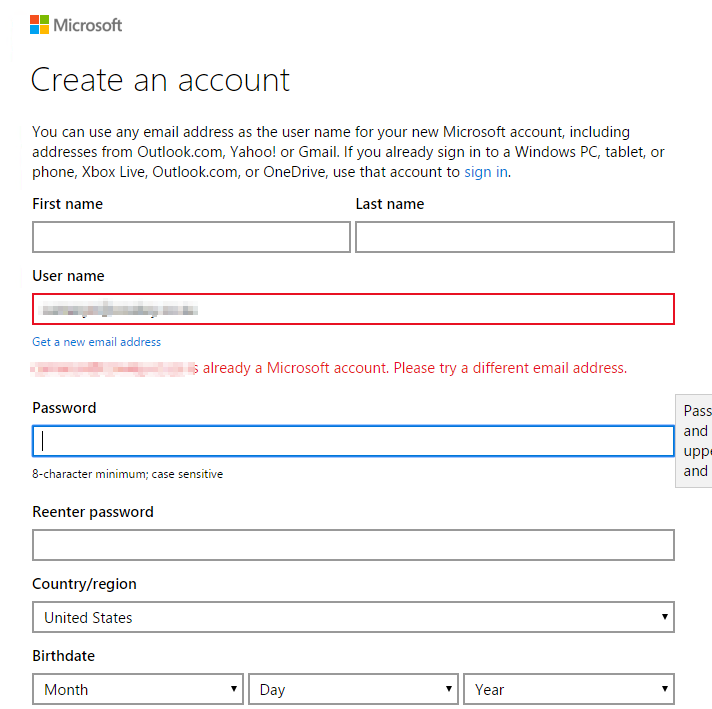This screenshot has width=712, height=709.
Task: Open the Country/region dropdown
Action: (353, 617)
